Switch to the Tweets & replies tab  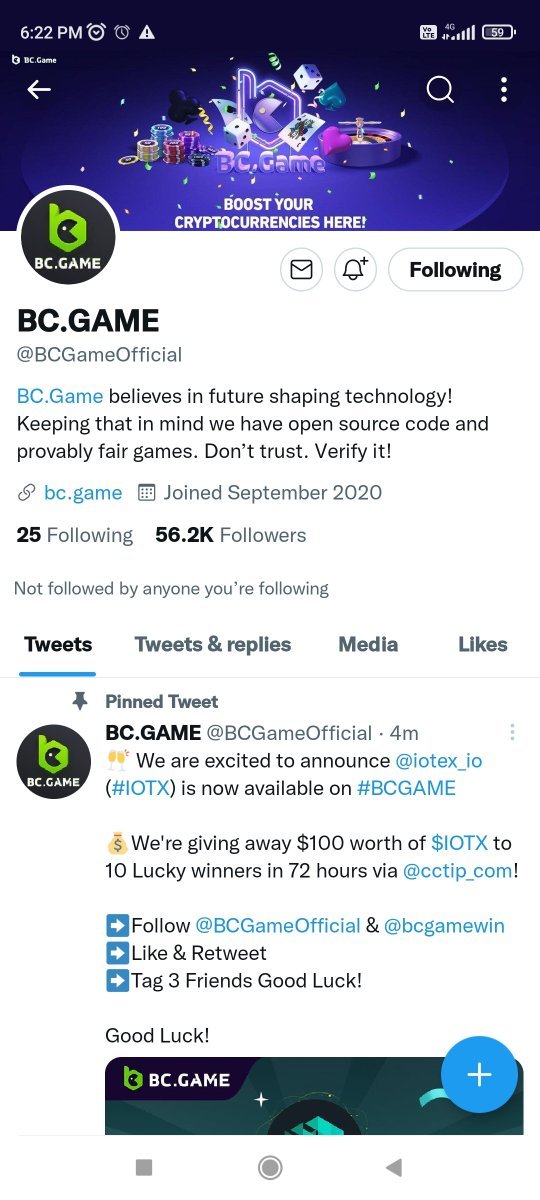(x=213, y=645)
